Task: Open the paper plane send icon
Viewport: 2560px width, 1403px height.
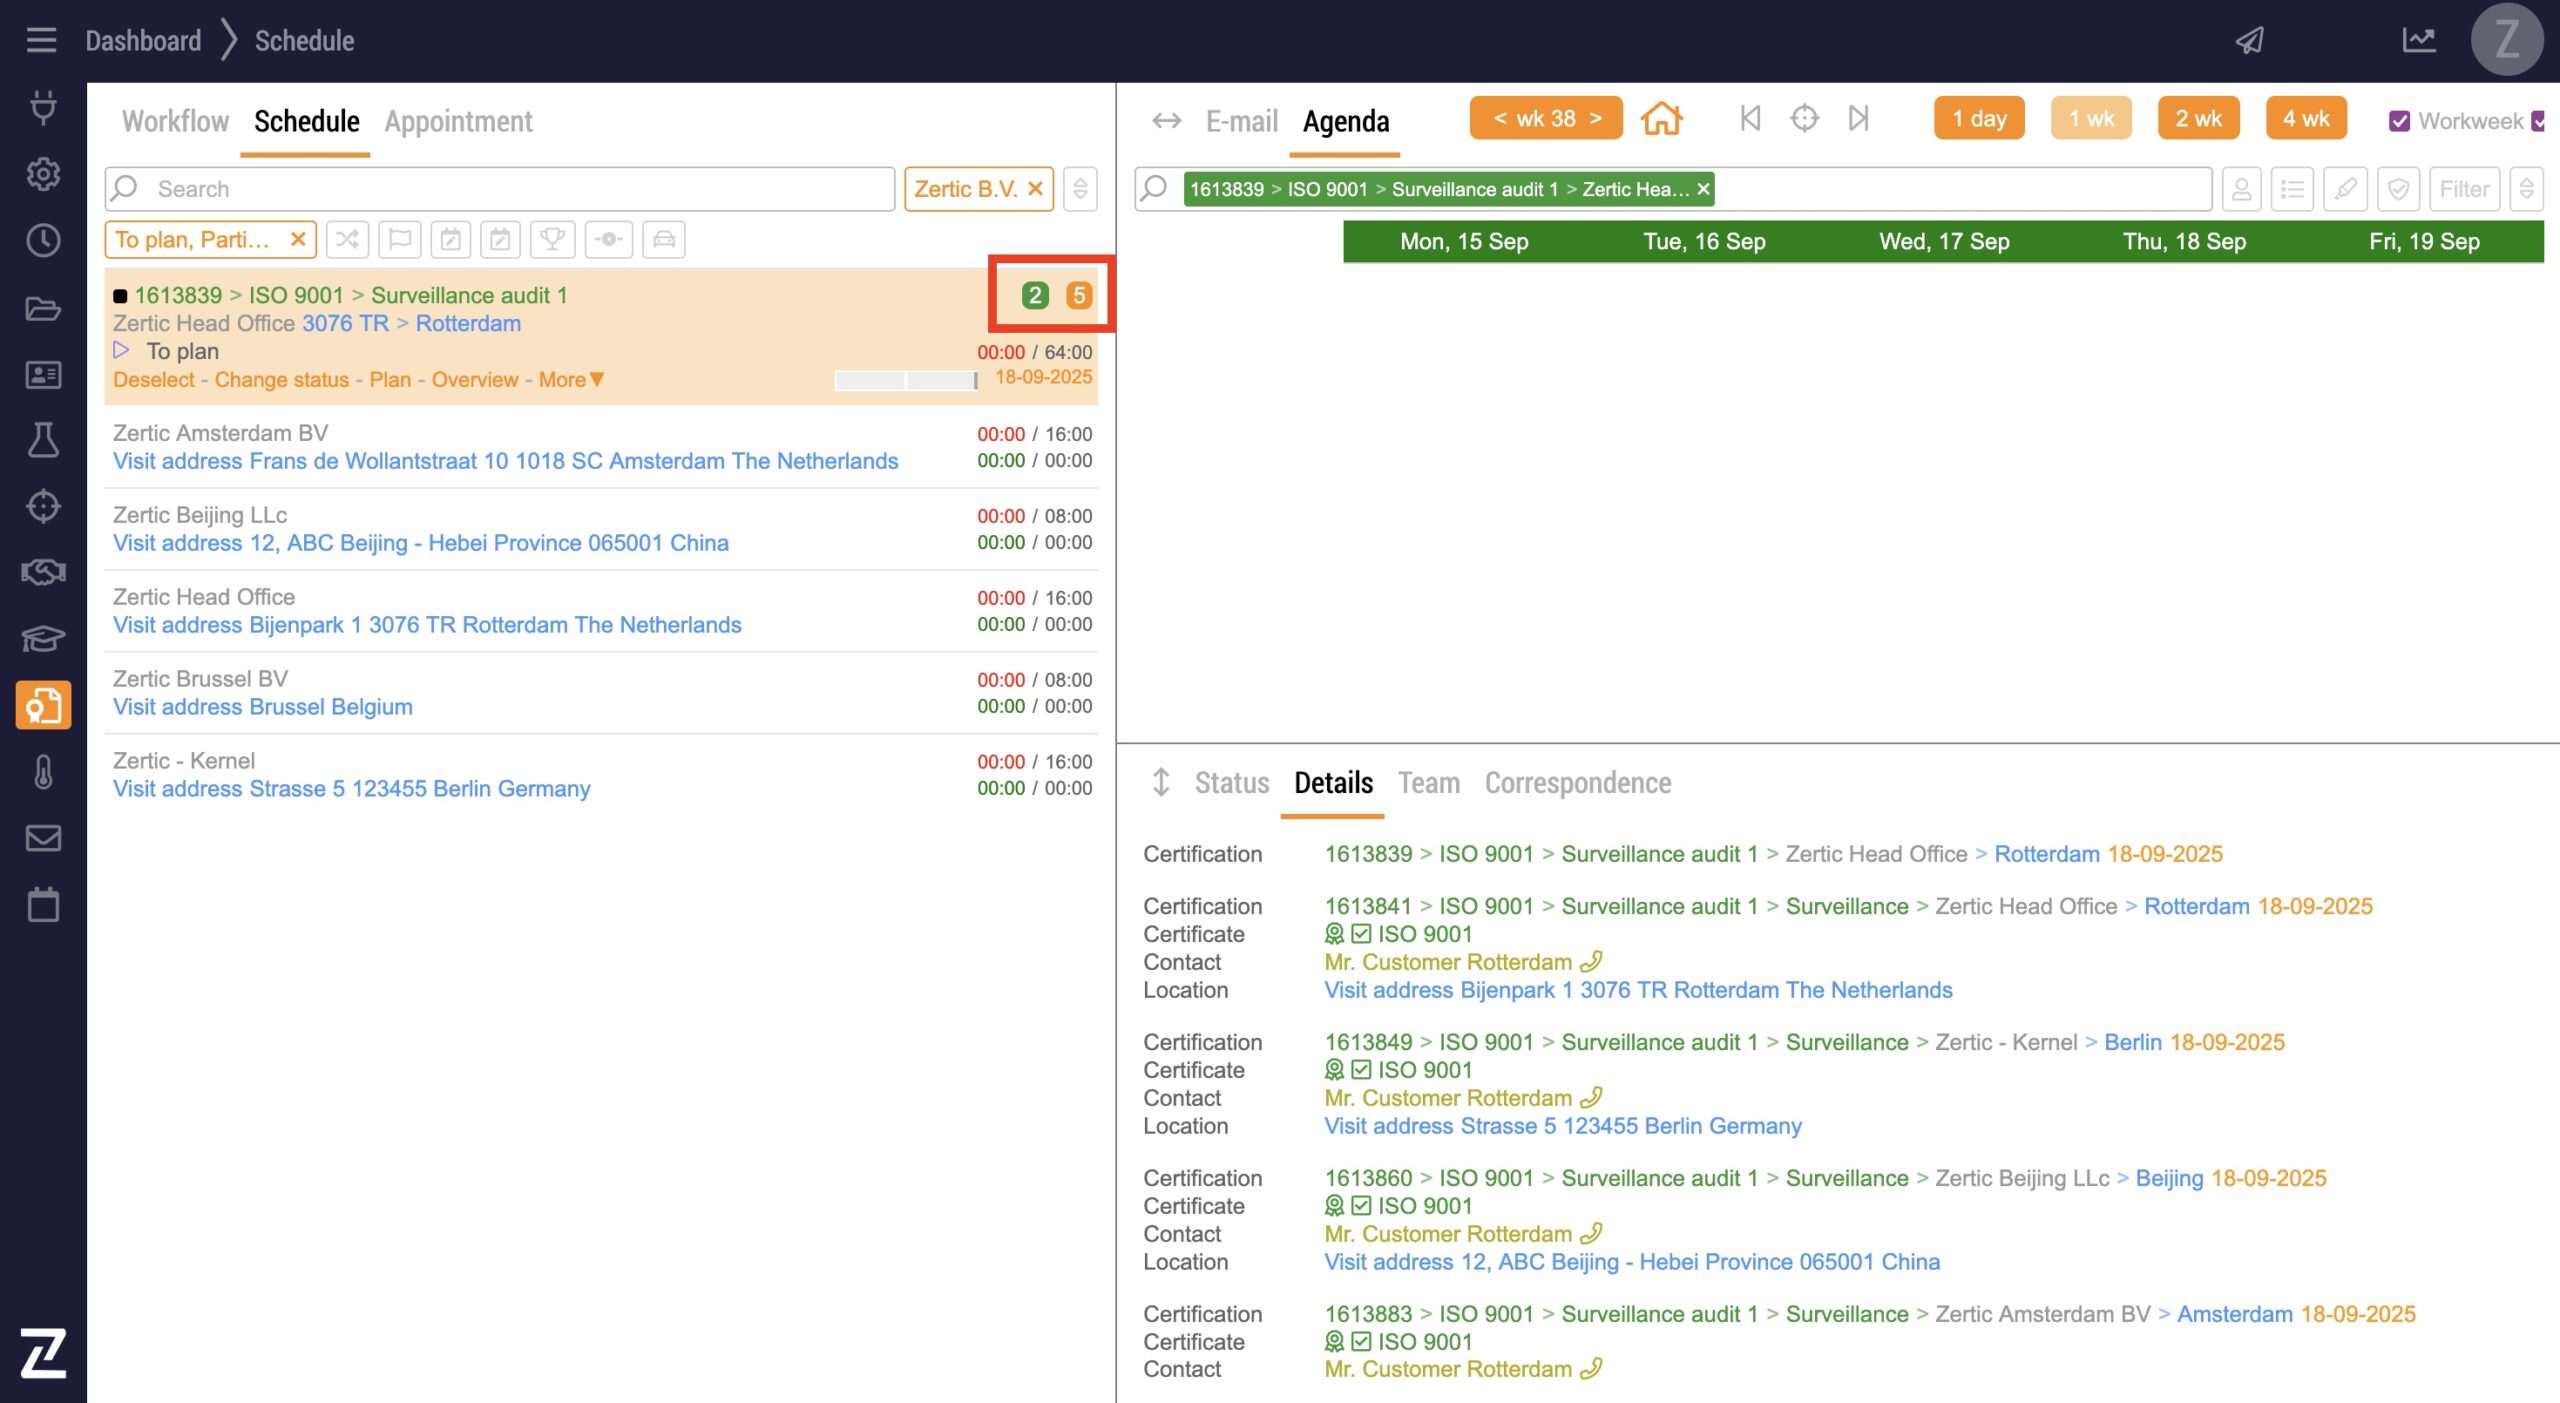Action: coord(2250,40)
